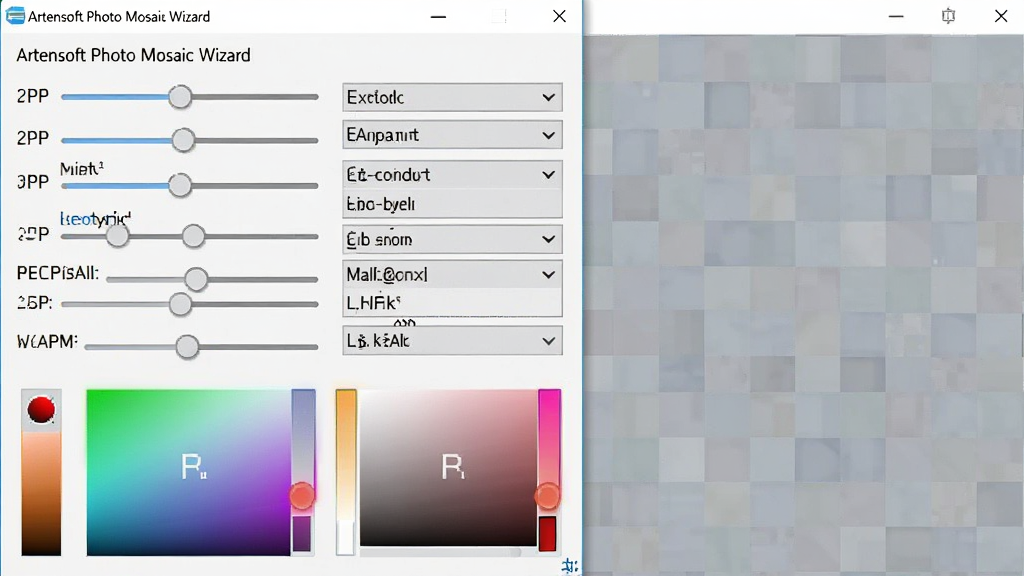Click the WCAPM slider handle

[187, 347]
